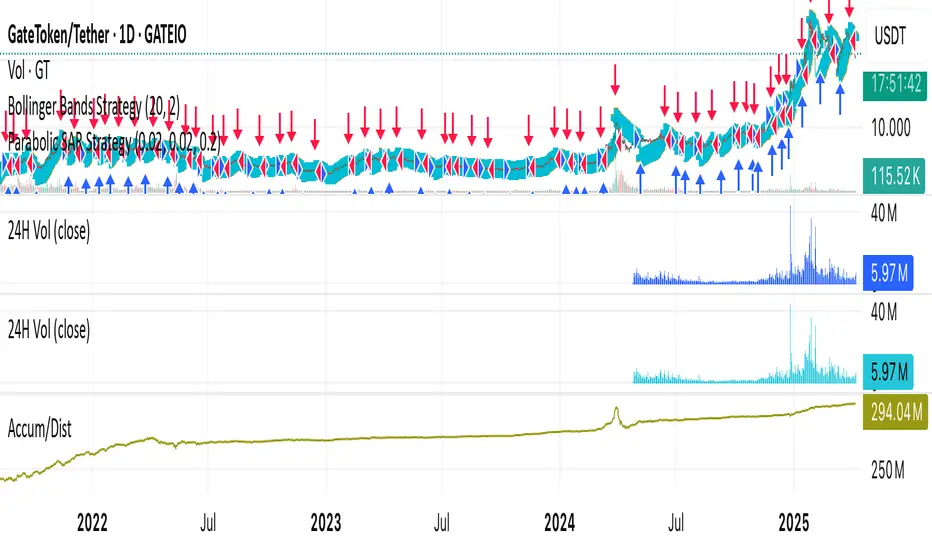Click the Jul label between 2022 and 2023
Image resolution: width=932 pixels, height=550 pixels.
coord(208,523)
